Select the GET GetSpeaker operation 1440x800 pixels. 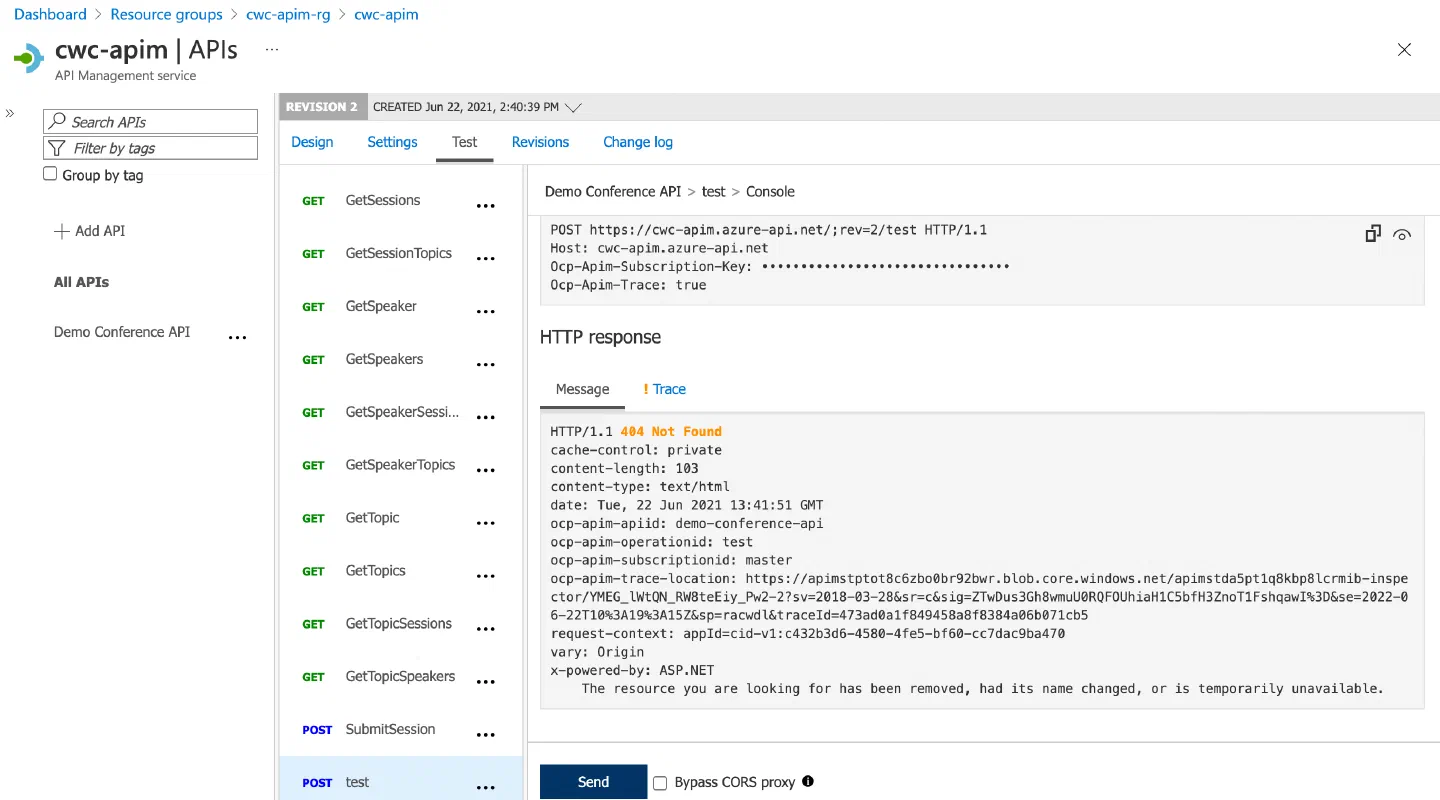tap(401, 306)
